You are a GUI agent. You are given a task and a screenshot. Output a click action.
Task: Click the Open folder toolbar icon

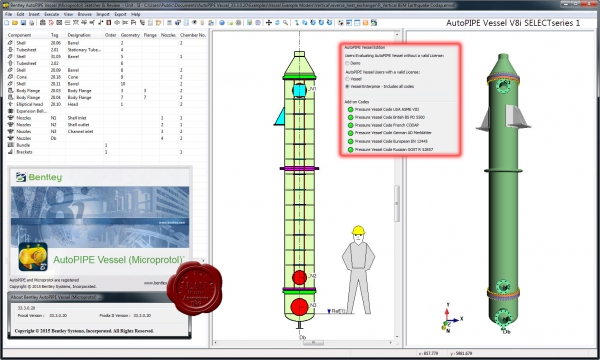[15, 23]
